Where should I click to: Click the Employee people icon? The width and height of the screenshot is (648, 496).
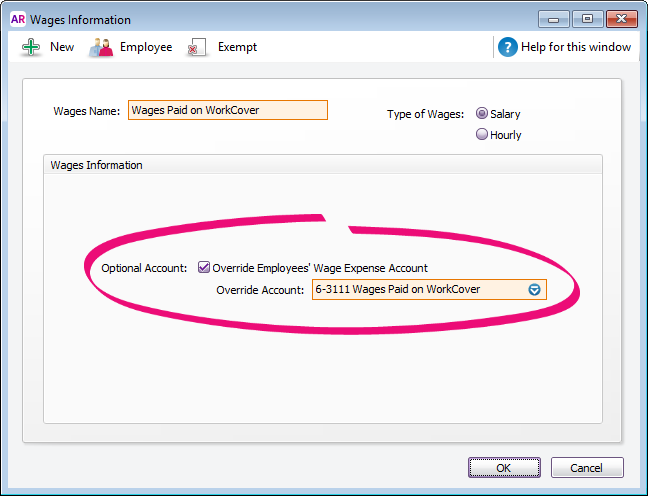pos(101,47)
